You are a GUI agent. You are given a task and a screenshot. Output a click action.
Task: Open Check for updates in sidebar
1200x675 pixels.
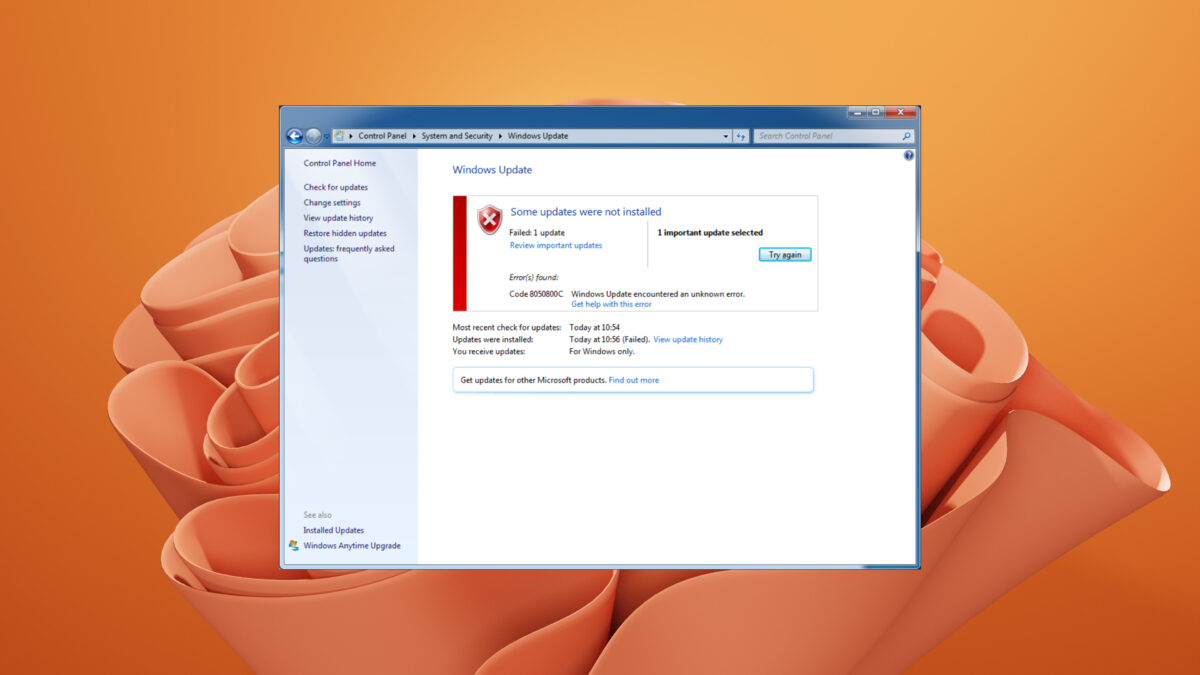tap(336, 187)
